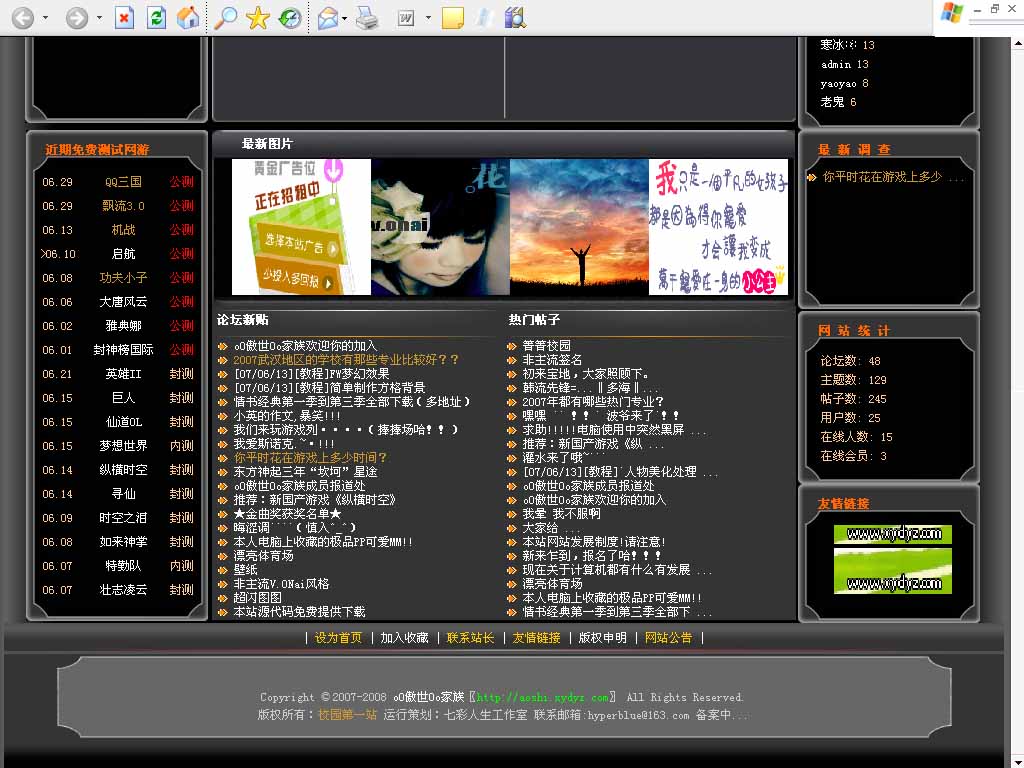Image resolution: width=1024 pixels, height=768 pixels.
Task: Open Favorites with the yellow star icon
Action: [257, 18]
